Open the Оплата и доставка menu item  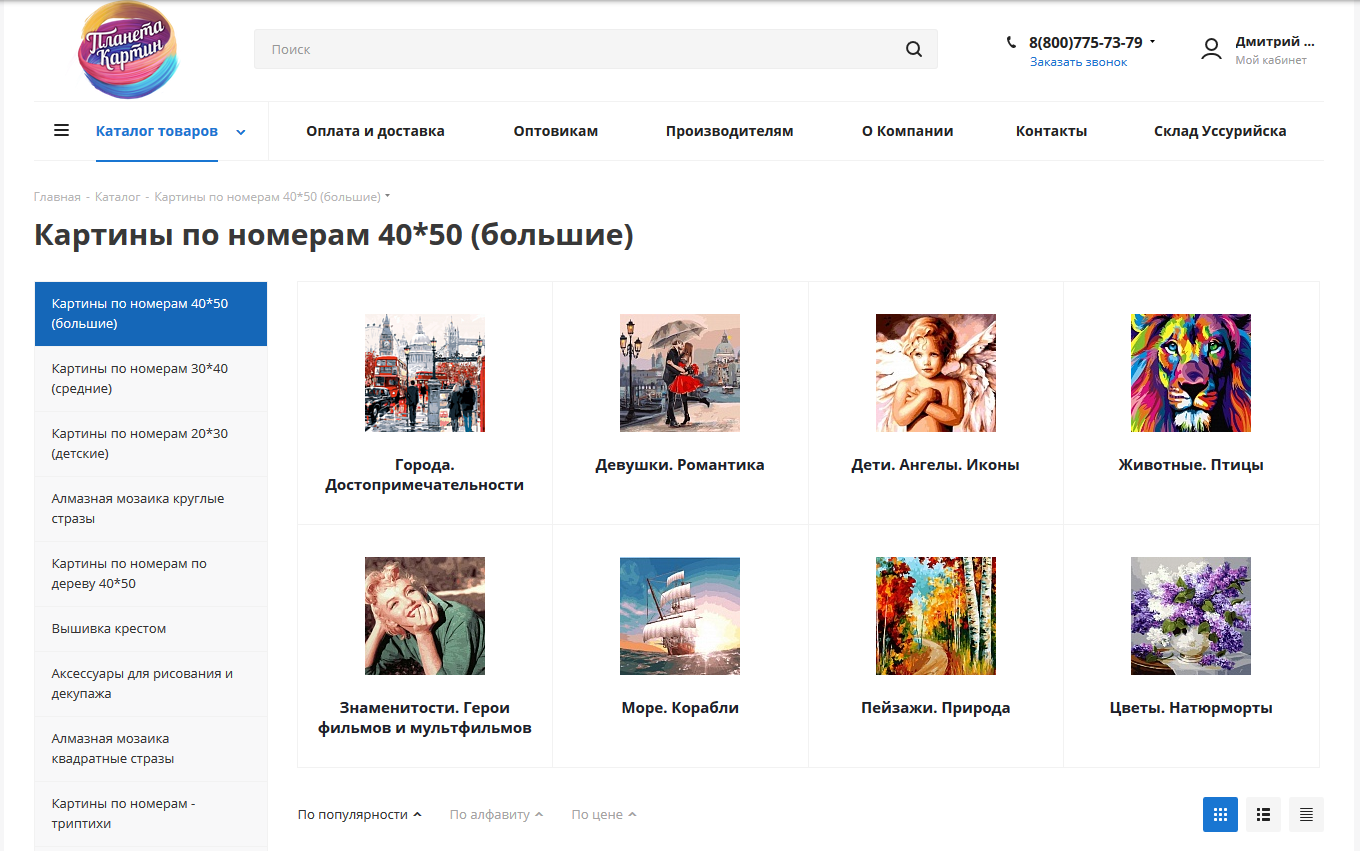click(x=375, y=131)
